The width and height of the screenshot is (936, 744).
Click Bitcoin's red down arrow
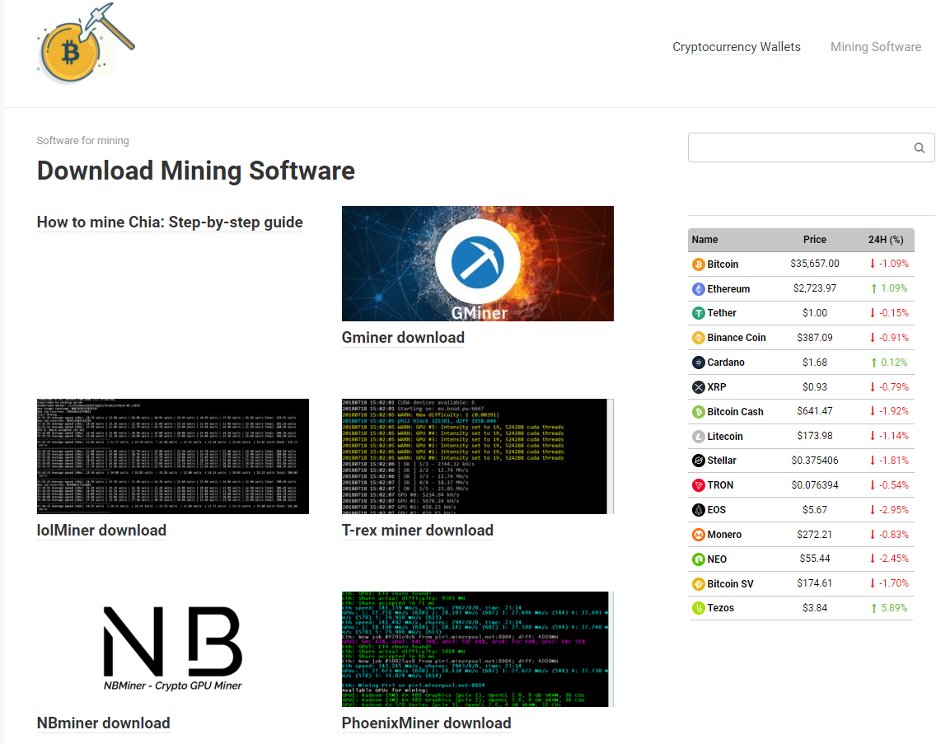(x=872, y=263)
